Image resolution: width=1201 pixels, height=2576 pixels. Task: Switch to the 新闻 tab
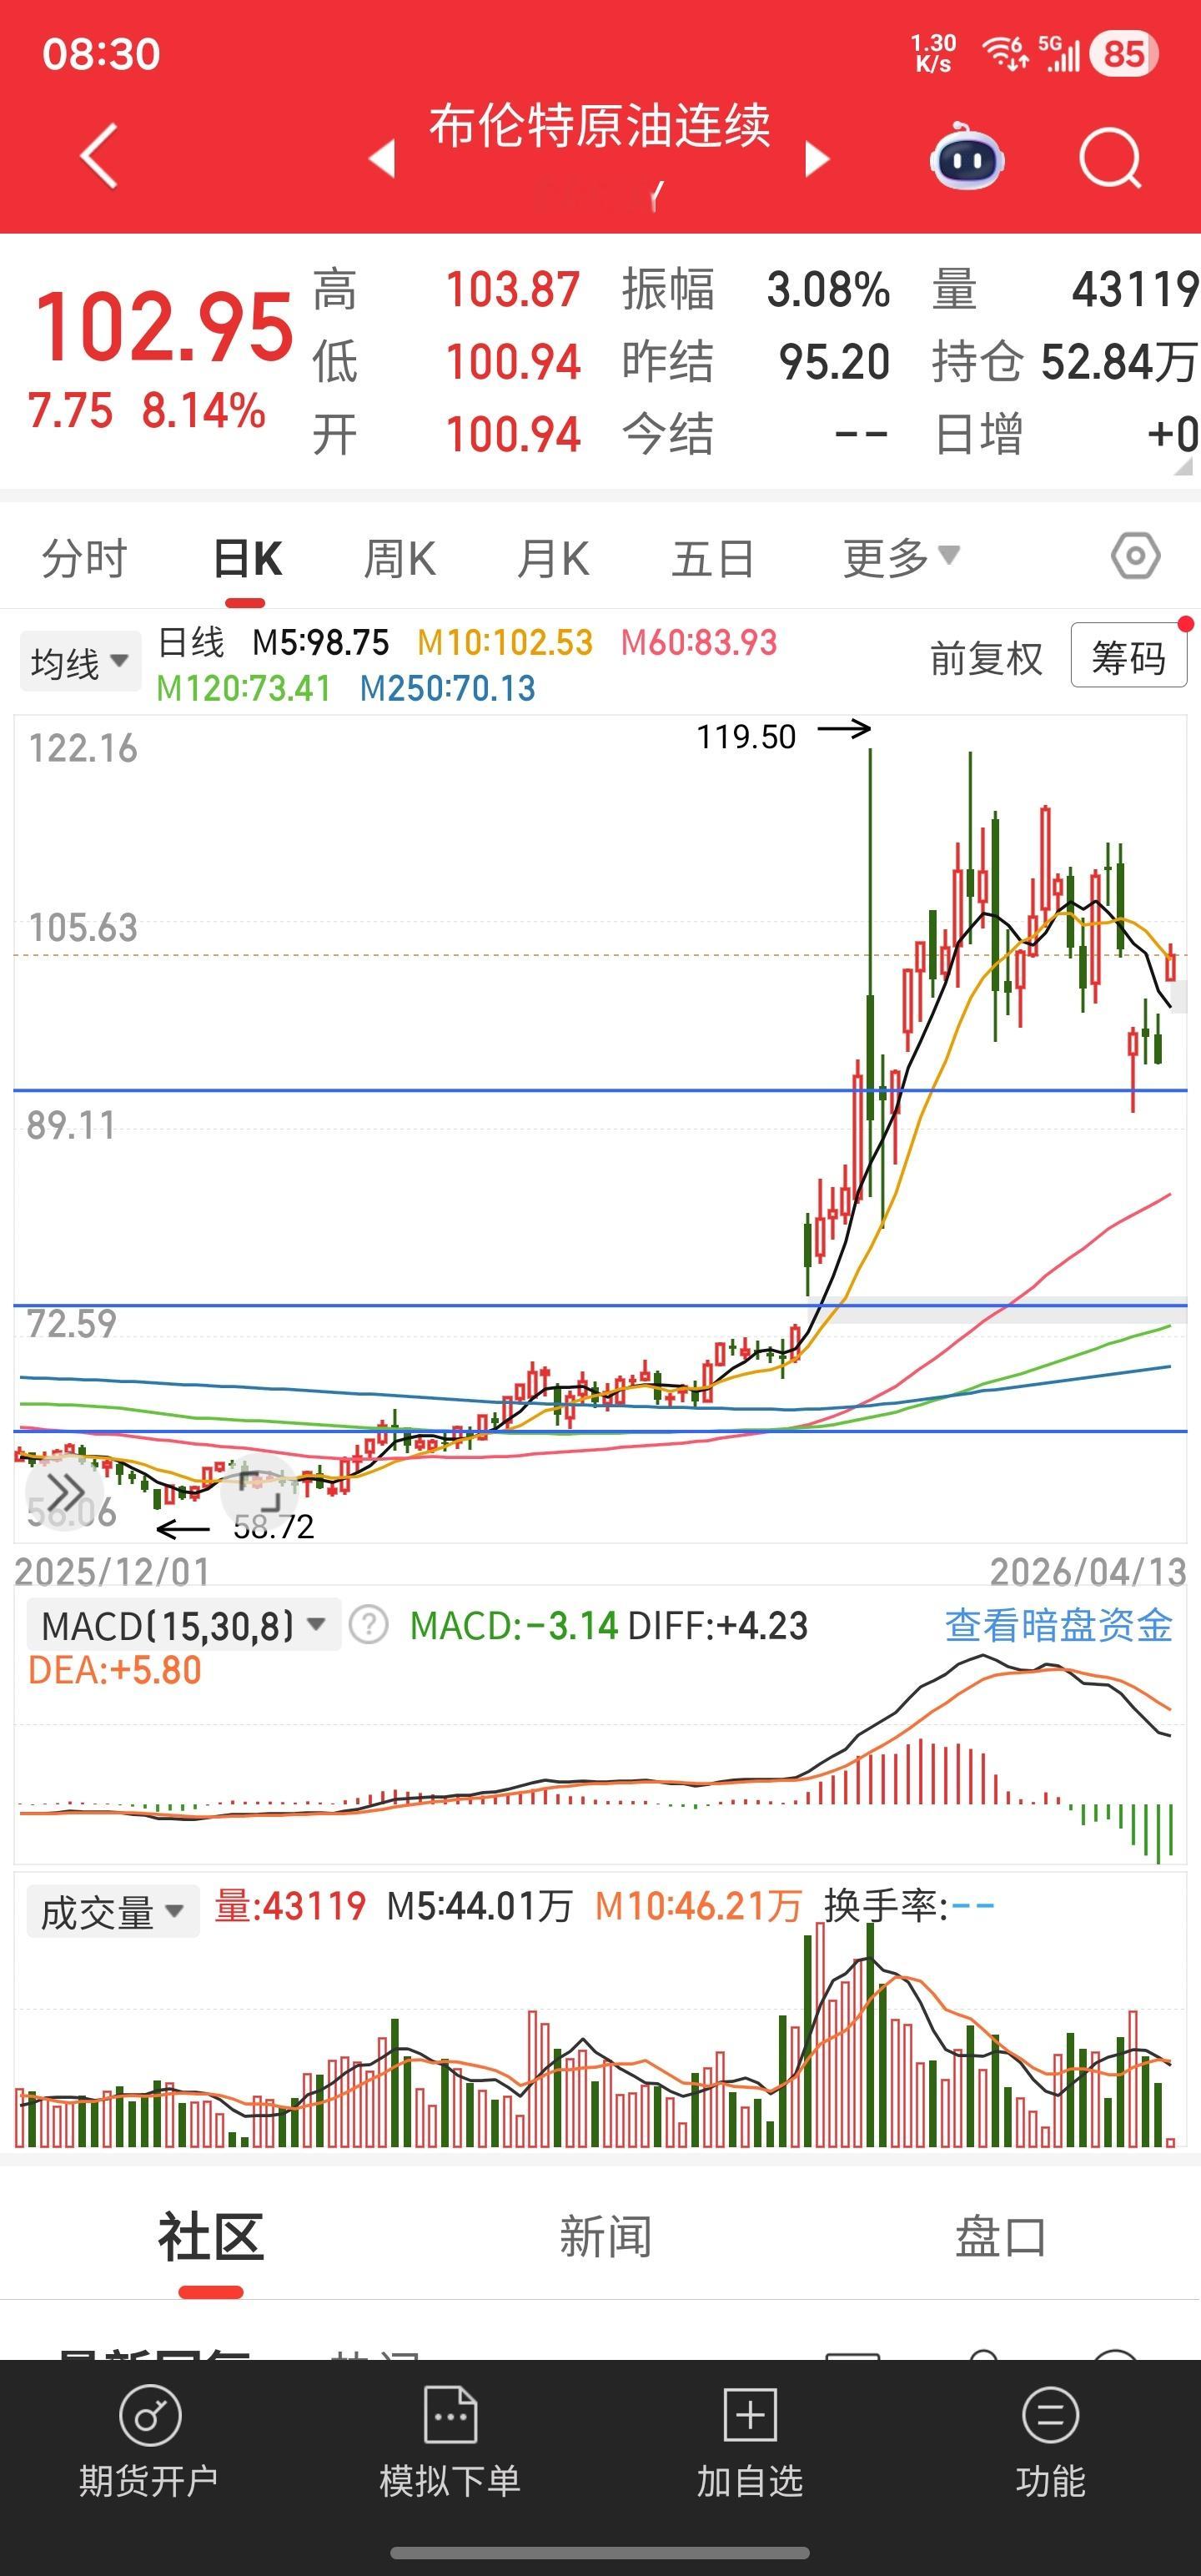(x=605, y=2238)
